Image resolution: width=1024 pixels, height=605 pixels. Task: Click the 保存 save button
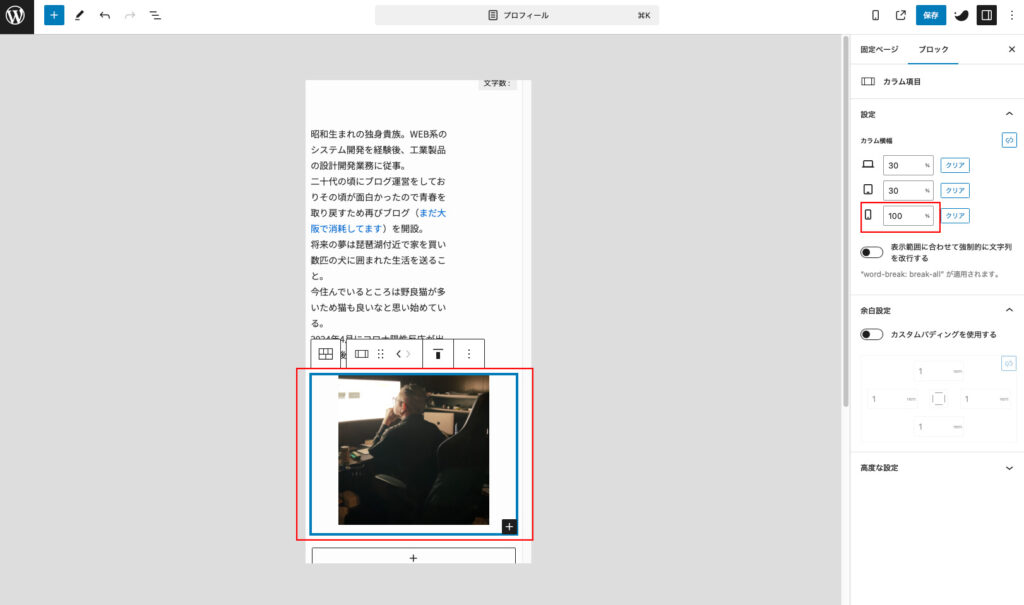coord(931,15)
